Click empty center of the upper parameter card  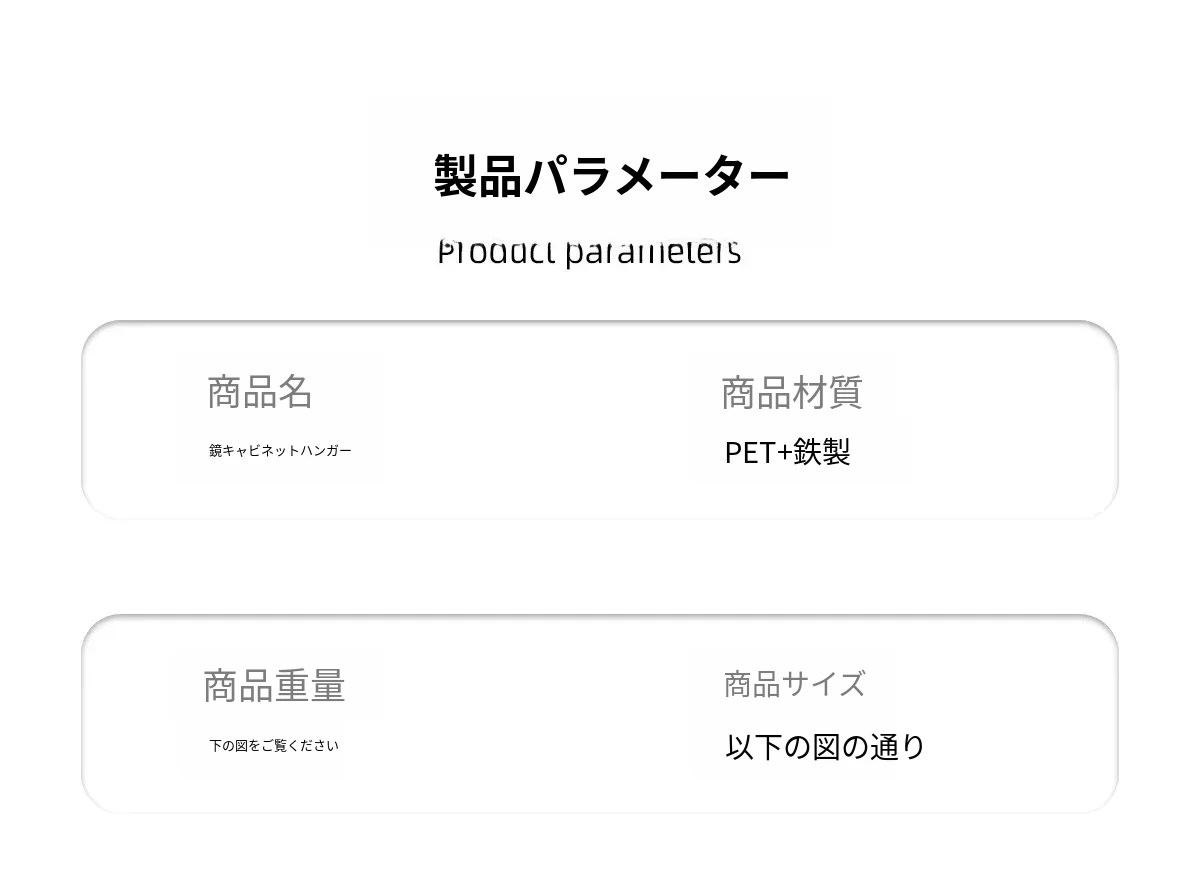540,420
